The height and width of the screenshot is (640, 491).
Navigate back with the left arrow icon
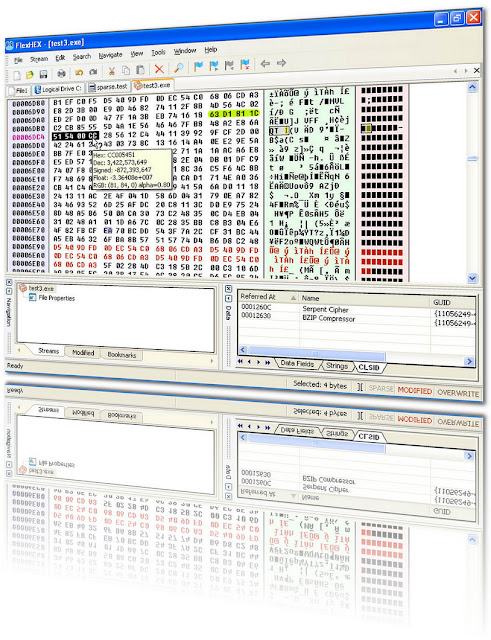tap(265, 63)
